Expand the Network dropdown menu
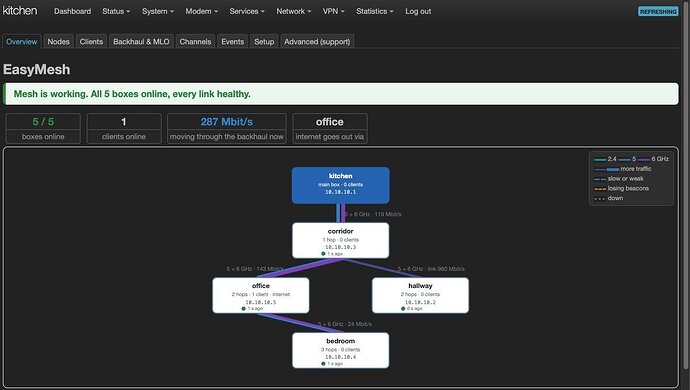690x390 pixels. (x=294, y=11)
